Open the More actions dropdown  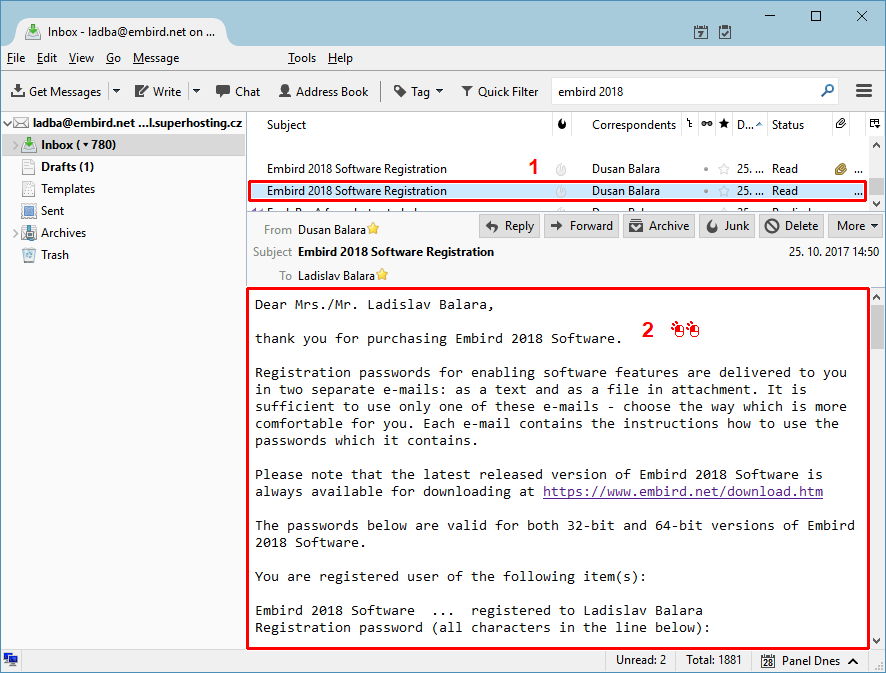(x=855, y=226)
